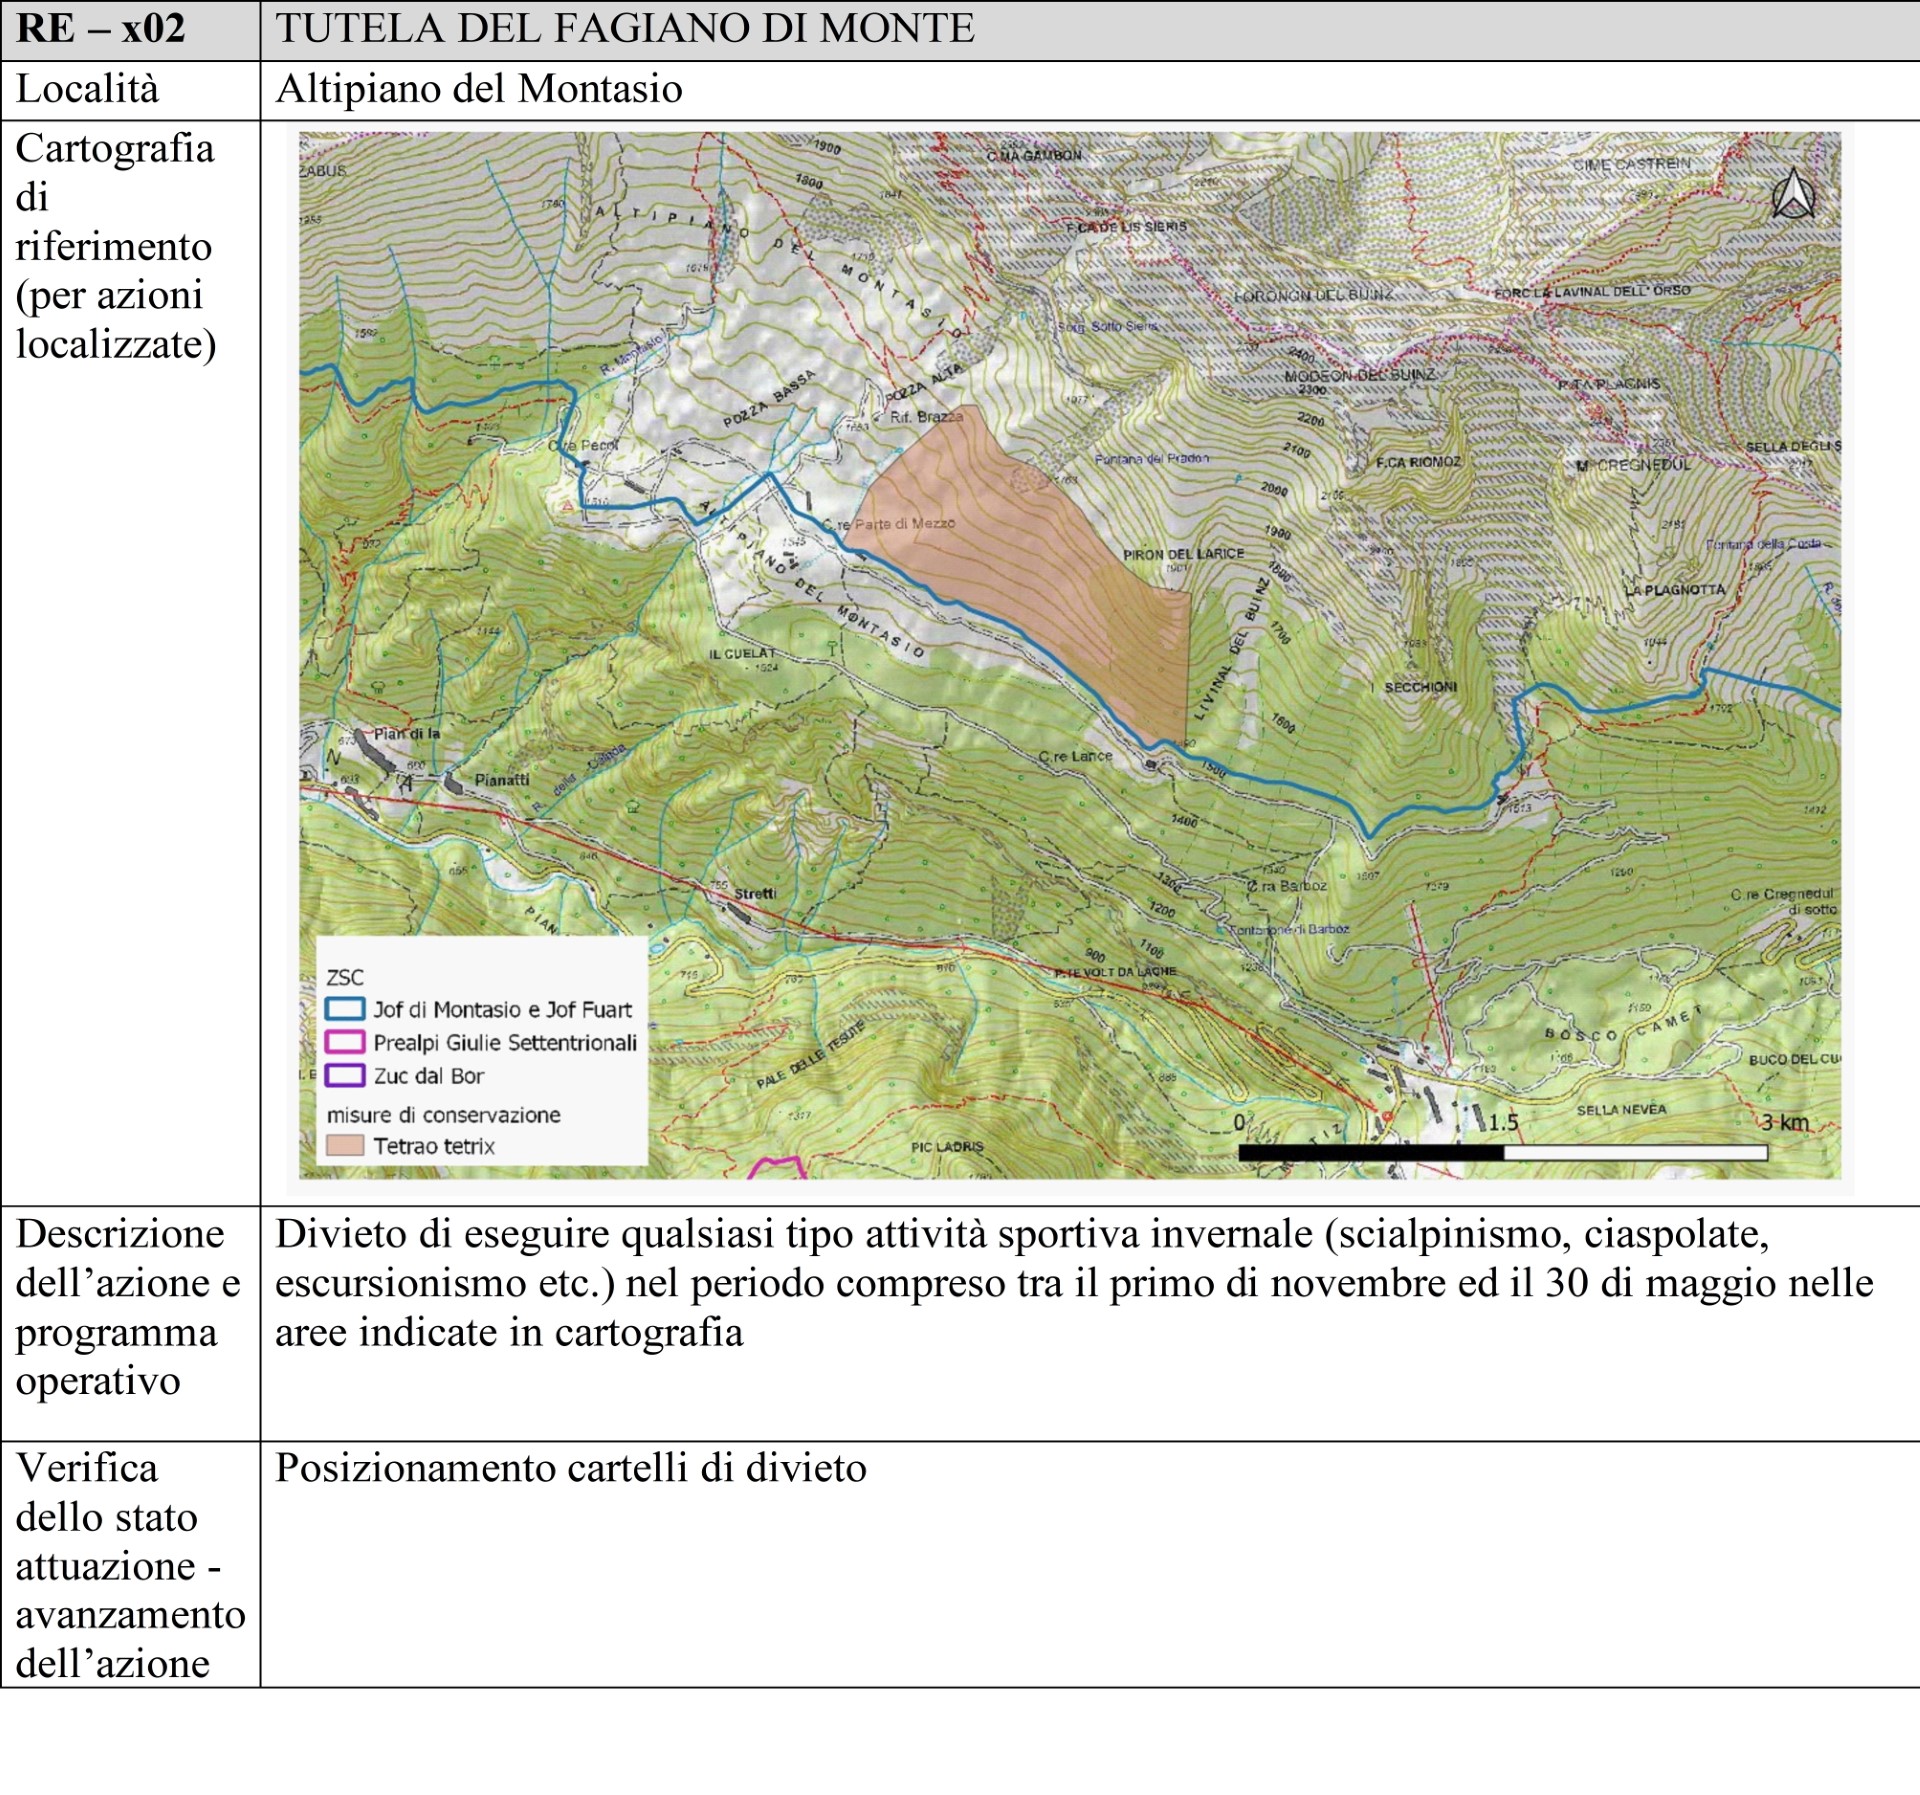The image size is (1920, 1795).
Task: Click the 'SECCHIONI' map label
Action: [x=1420, y=687]
